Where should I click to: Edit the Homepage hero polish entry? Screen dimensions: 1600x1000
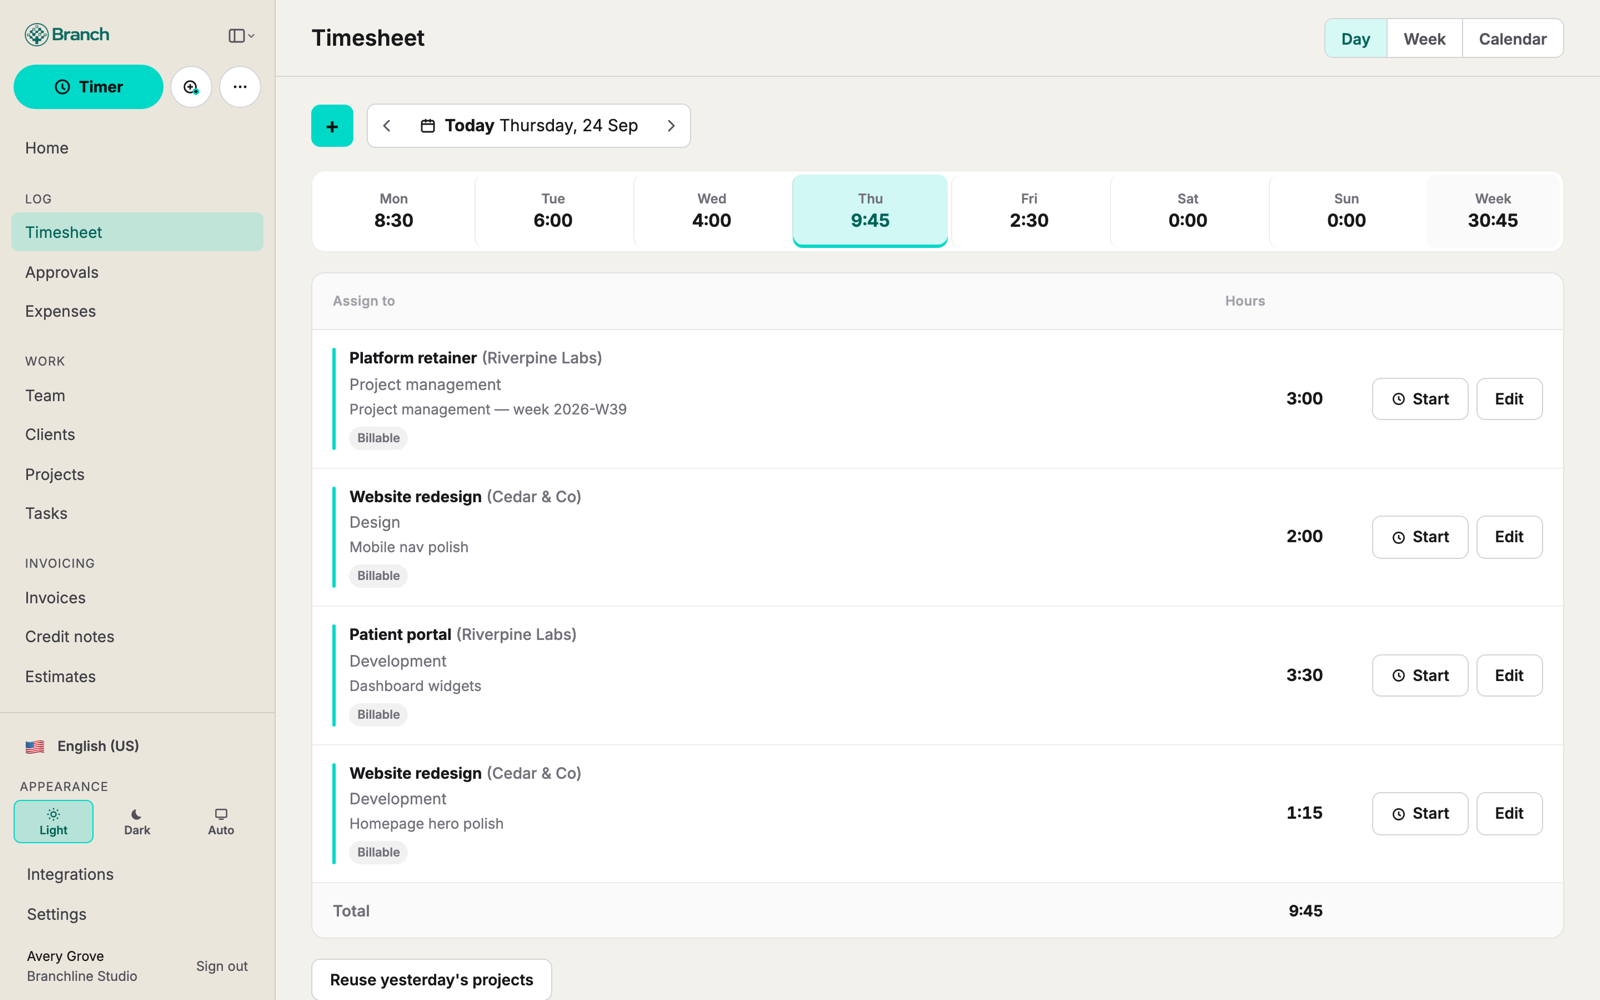[x=1509, y=814]
